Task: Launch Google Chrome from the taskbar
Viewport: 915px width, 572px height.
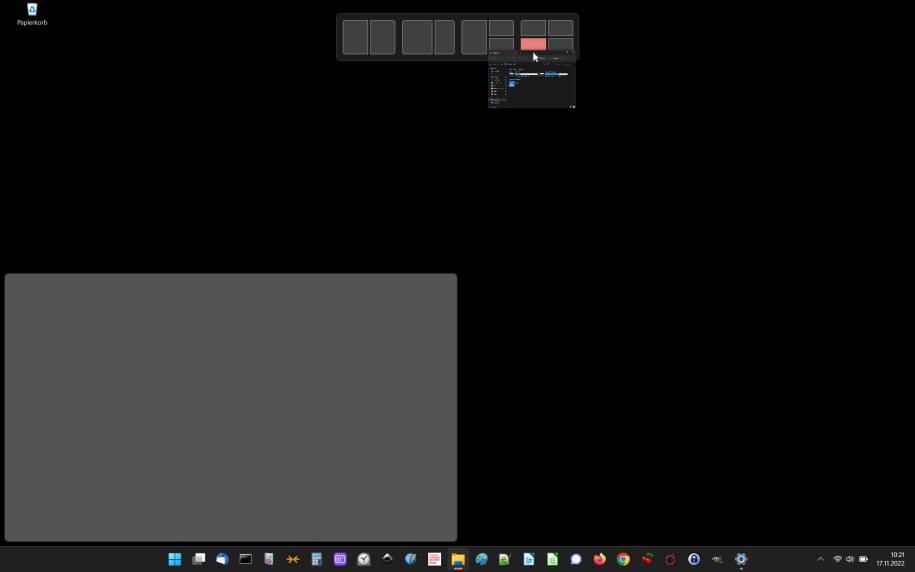Action: (623, 559)
